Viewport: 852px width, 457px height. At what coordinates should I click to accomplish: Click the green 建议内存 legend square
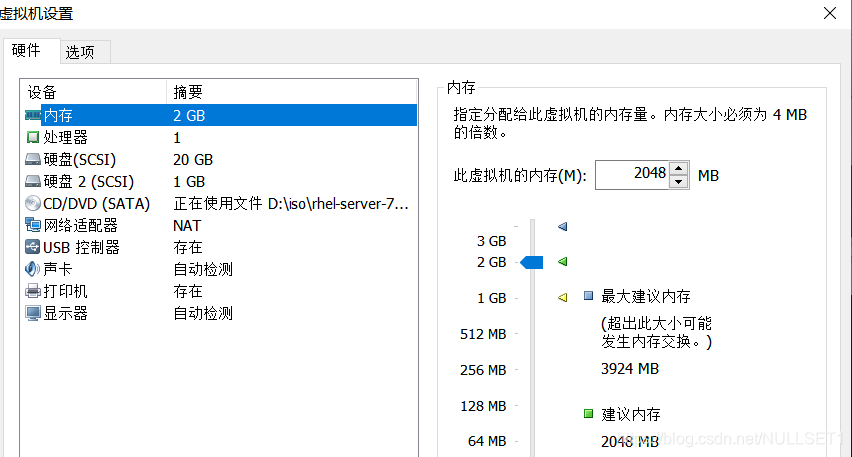tap(588, 414)
